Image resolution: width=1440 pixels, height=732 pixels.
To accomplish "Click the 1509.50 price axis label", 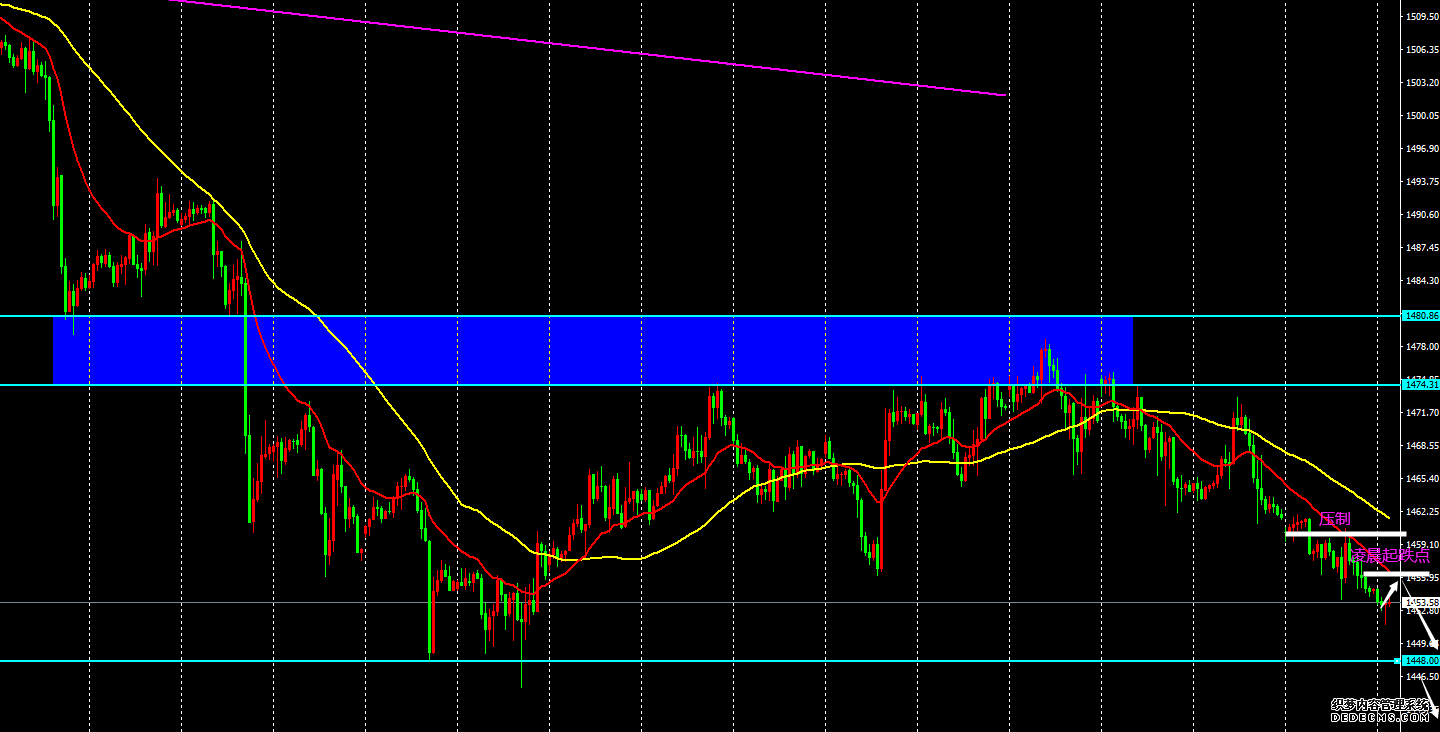I will (1421, 17).
